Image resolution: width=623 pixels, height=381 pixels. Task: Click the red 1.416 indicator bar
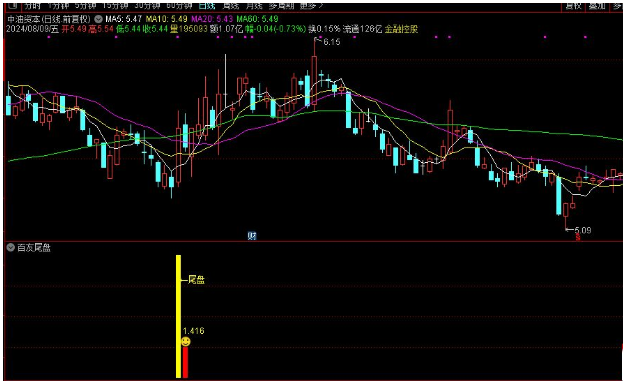click(186, 362)
